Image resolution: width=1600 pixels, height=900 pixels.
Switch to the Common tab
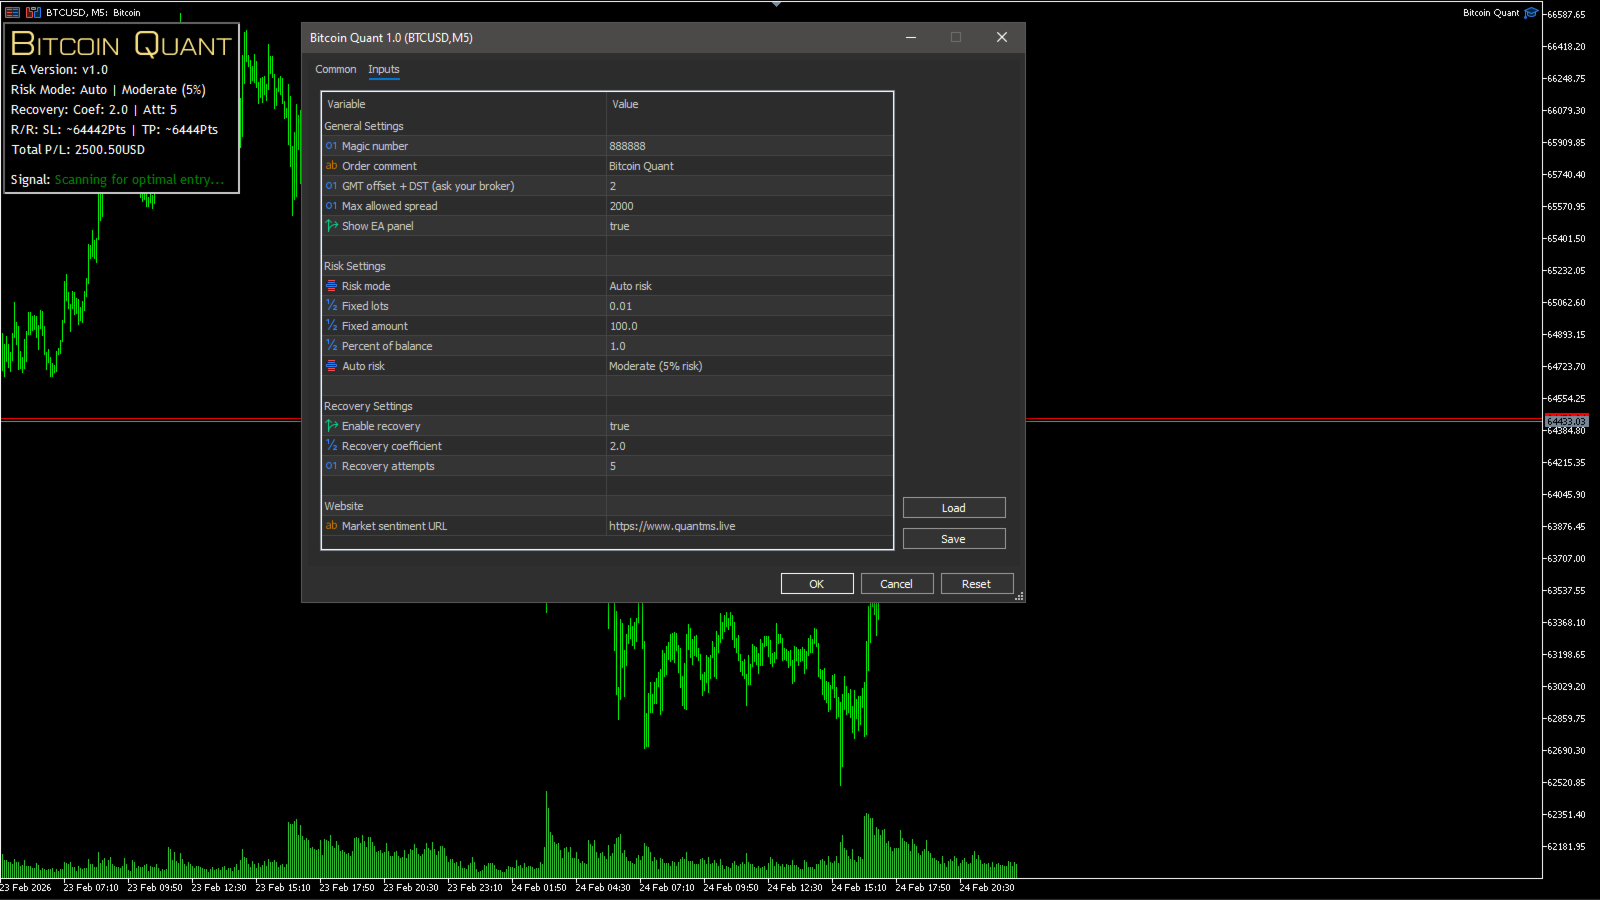tap(335, 69)
